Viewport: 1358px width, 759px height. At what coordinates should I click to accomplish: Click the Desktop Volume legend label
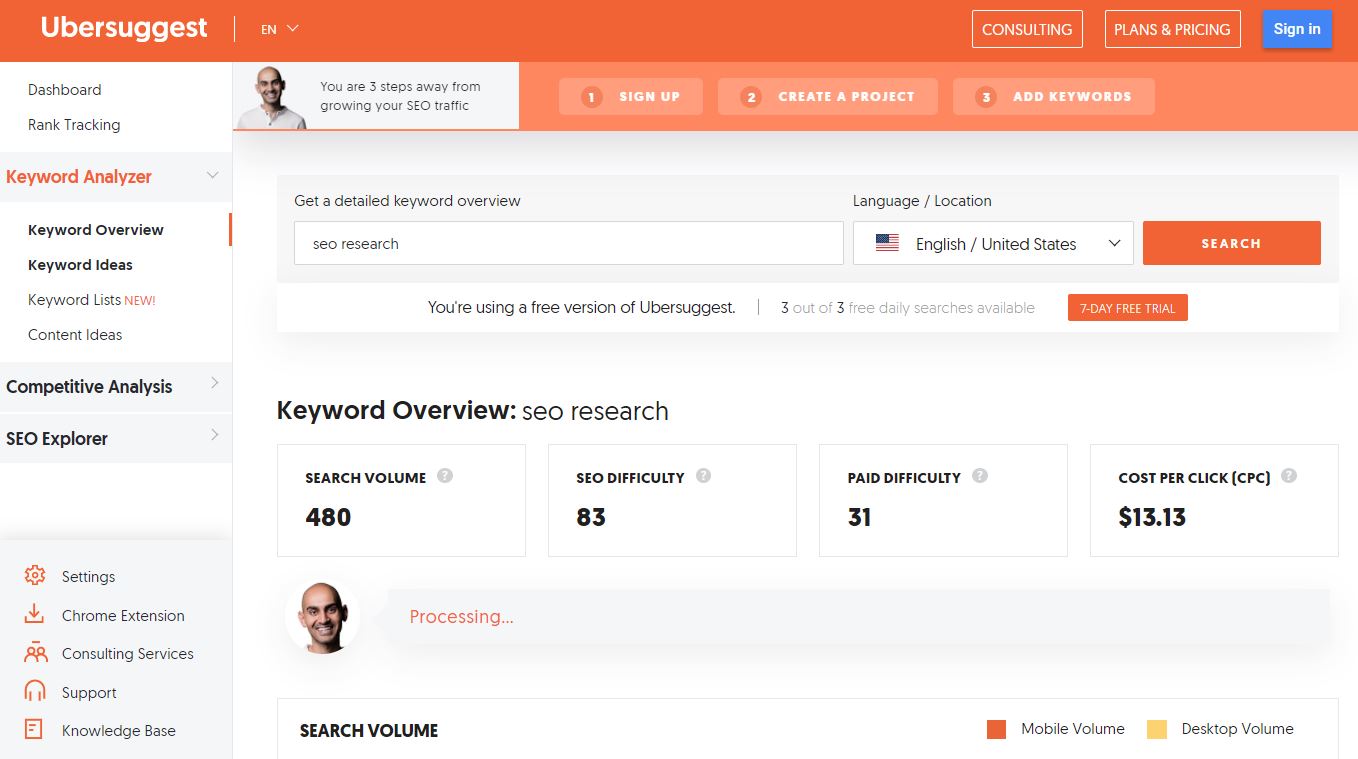coord(1237,729)
